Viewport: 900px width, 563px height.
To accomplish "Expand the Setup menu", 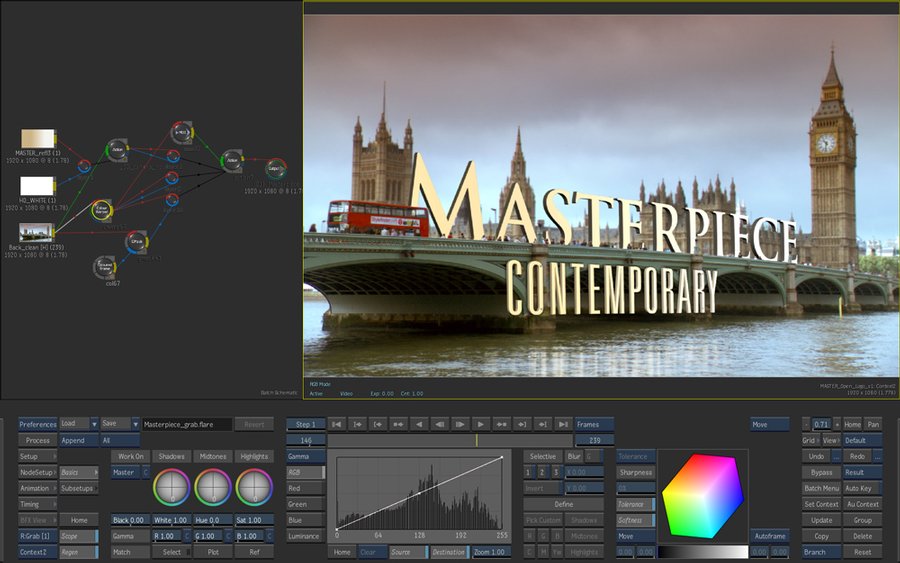I will [37, 456].
